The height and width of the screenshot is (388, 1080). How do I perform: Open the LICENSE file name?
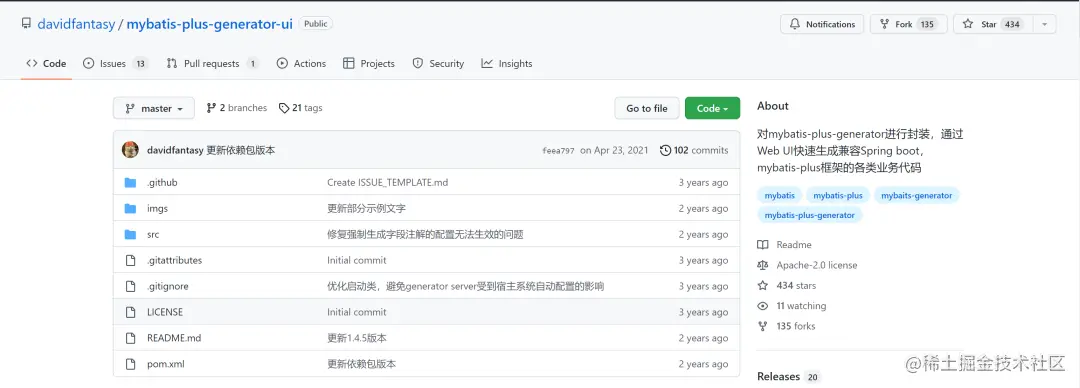click(x=165, y=312)
